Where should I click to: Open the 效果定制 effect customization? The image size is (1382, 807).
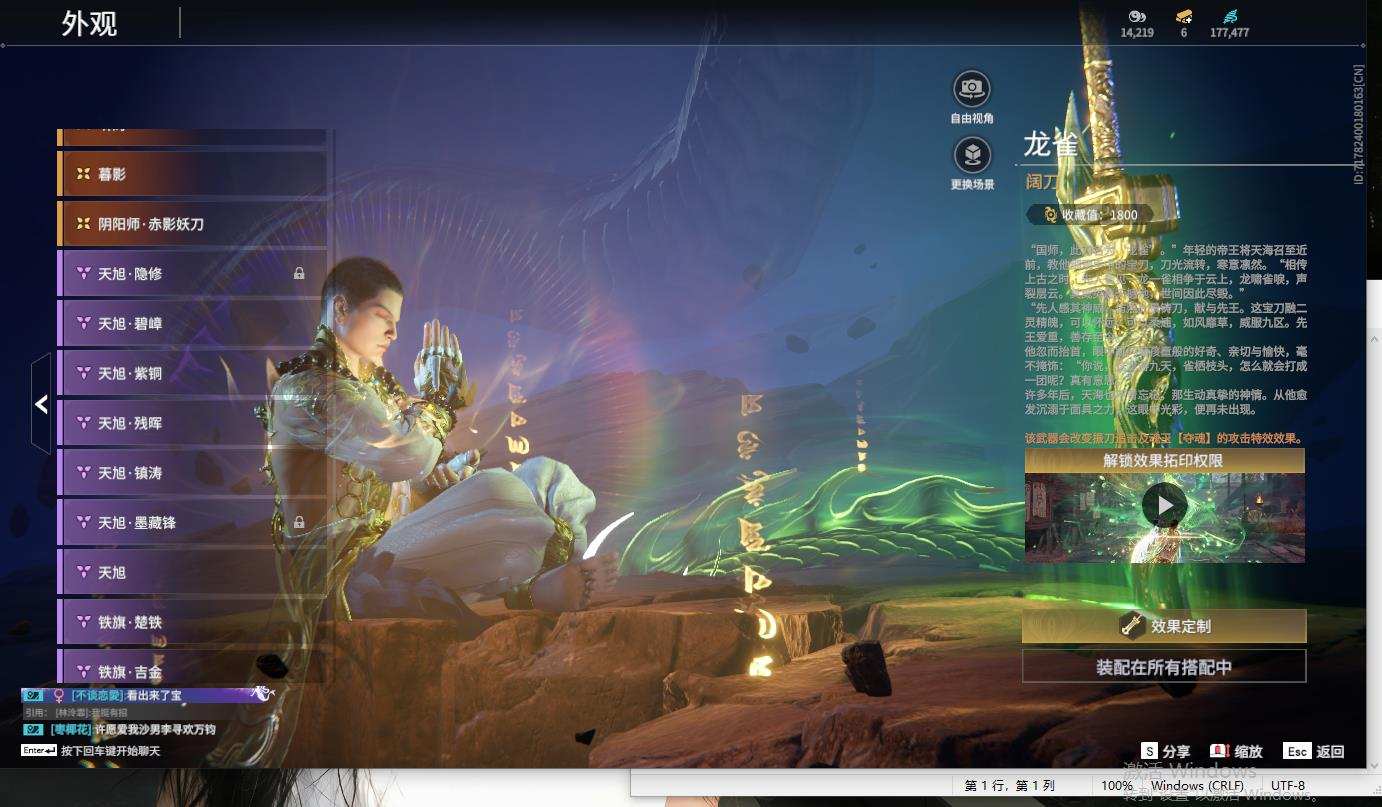point(1164,626)
